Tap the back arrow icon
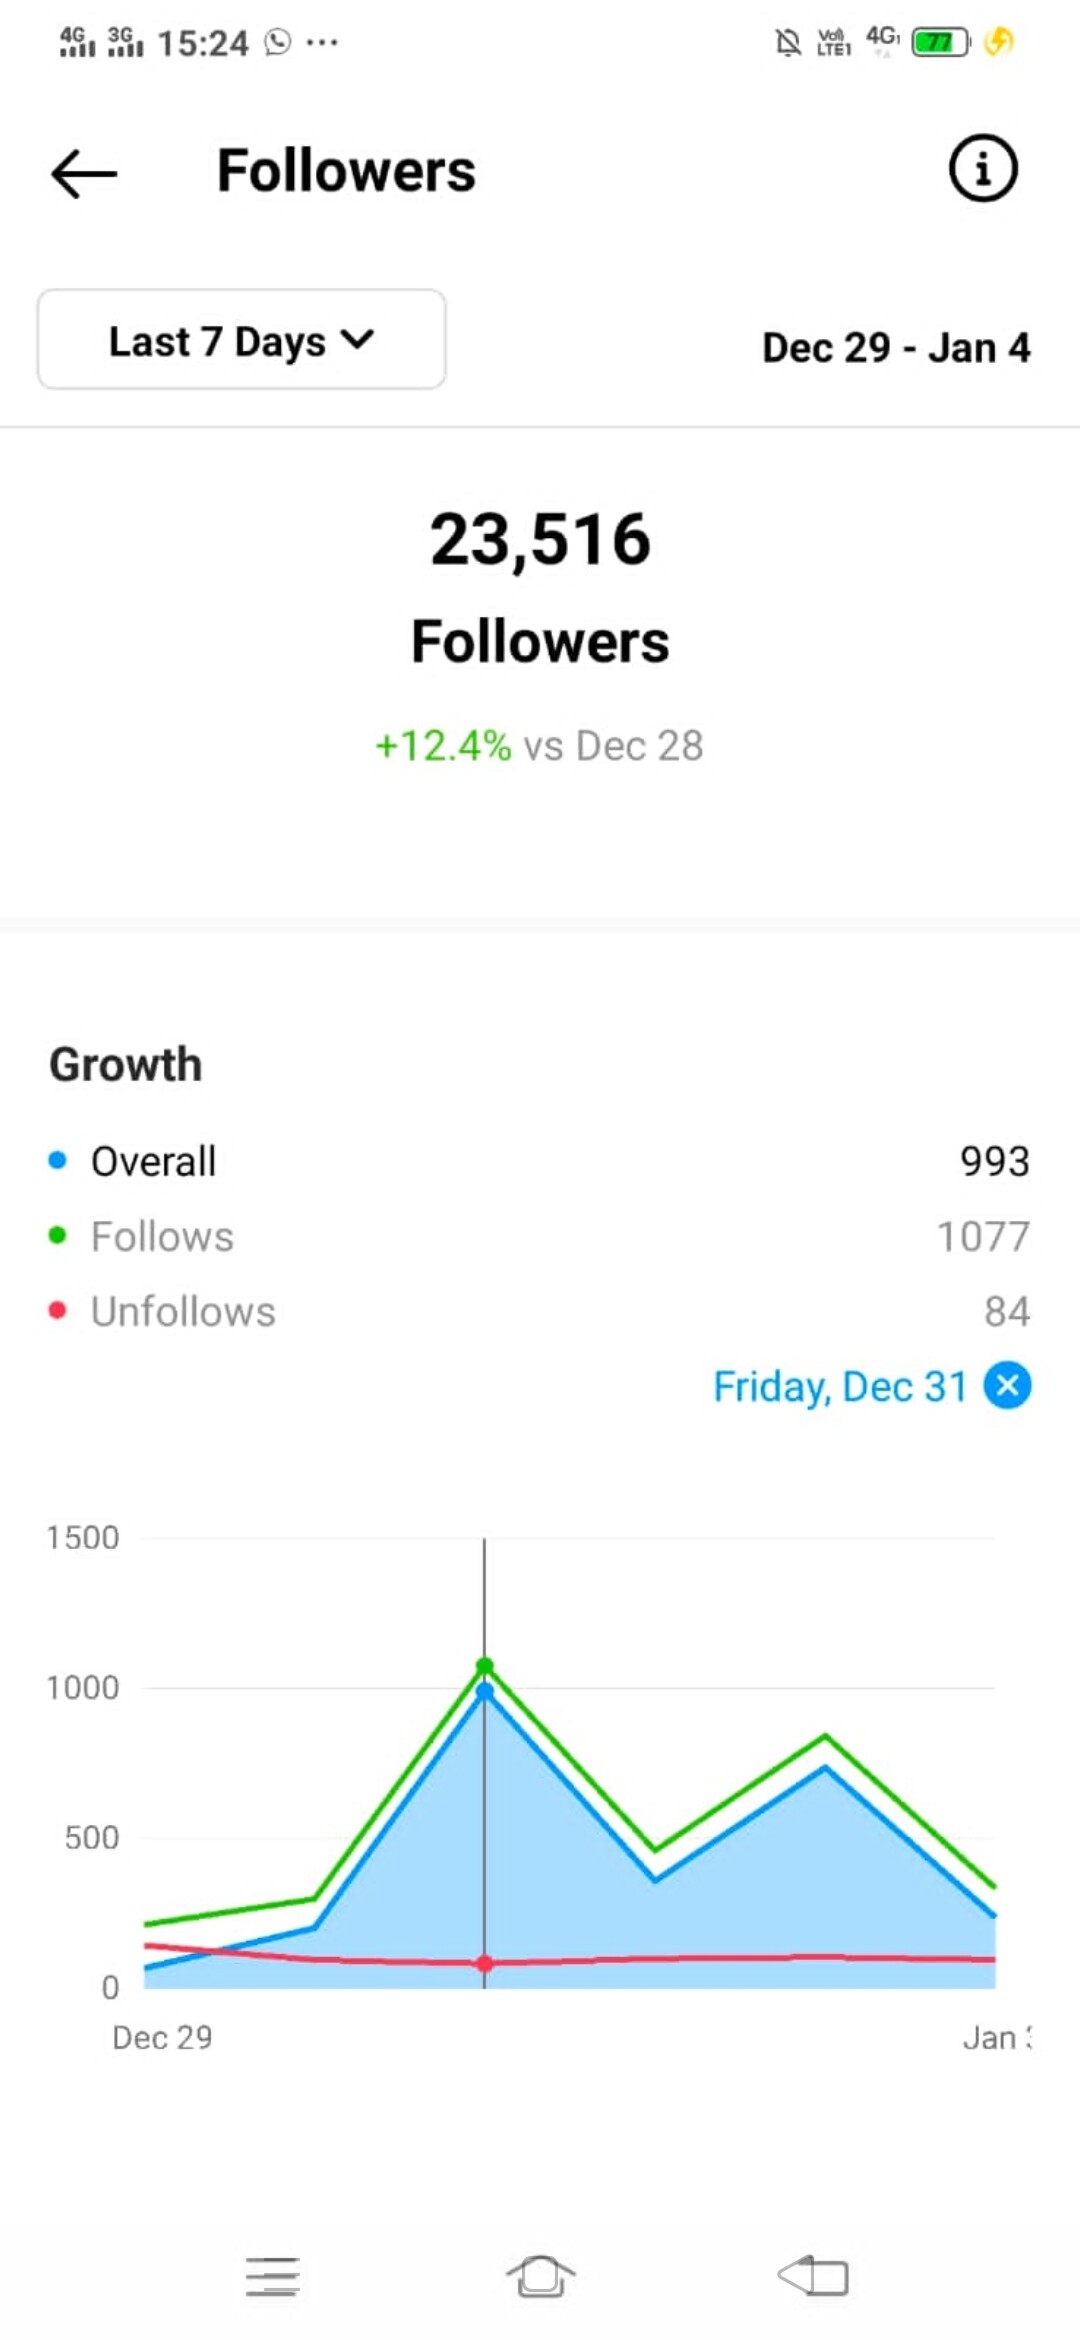 coord(84,174)
